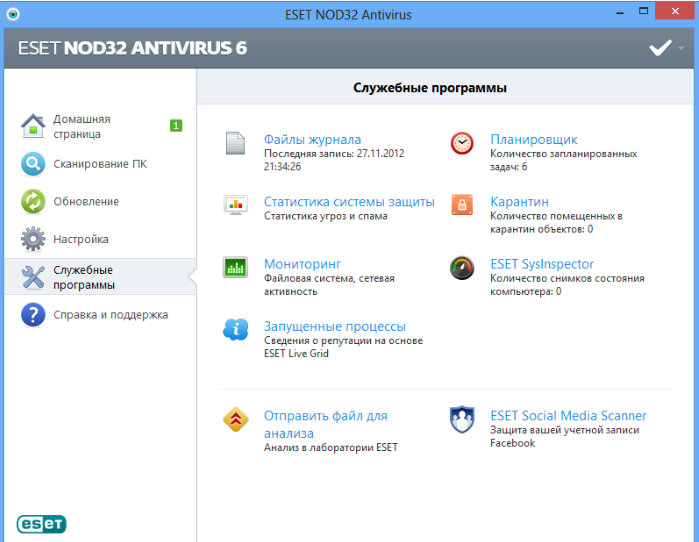Screen dimensions: 699x542
Task: Open Статистика системы защиты
Action: tap(349, 202)
